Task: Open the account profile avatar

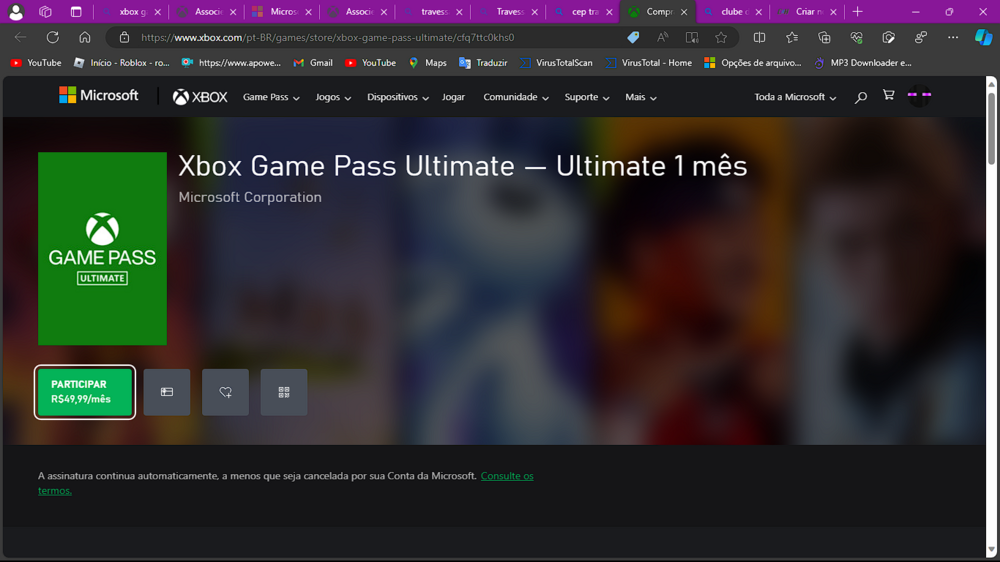Action: [919, 96]
